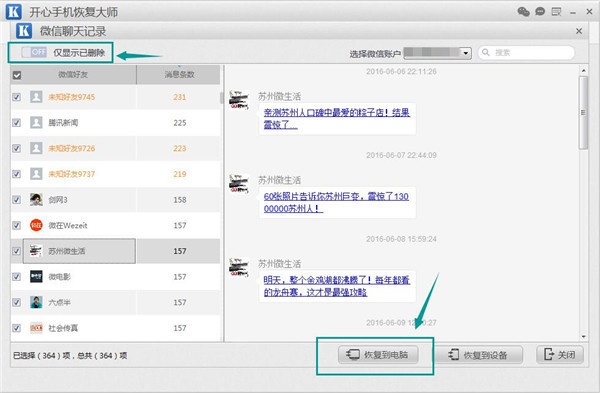The image size is (600, 393).
Task: Open the 亲测苏州人口碑中最爱的粽子店 link
Action: pyautogui.click(x=337, y=118)
